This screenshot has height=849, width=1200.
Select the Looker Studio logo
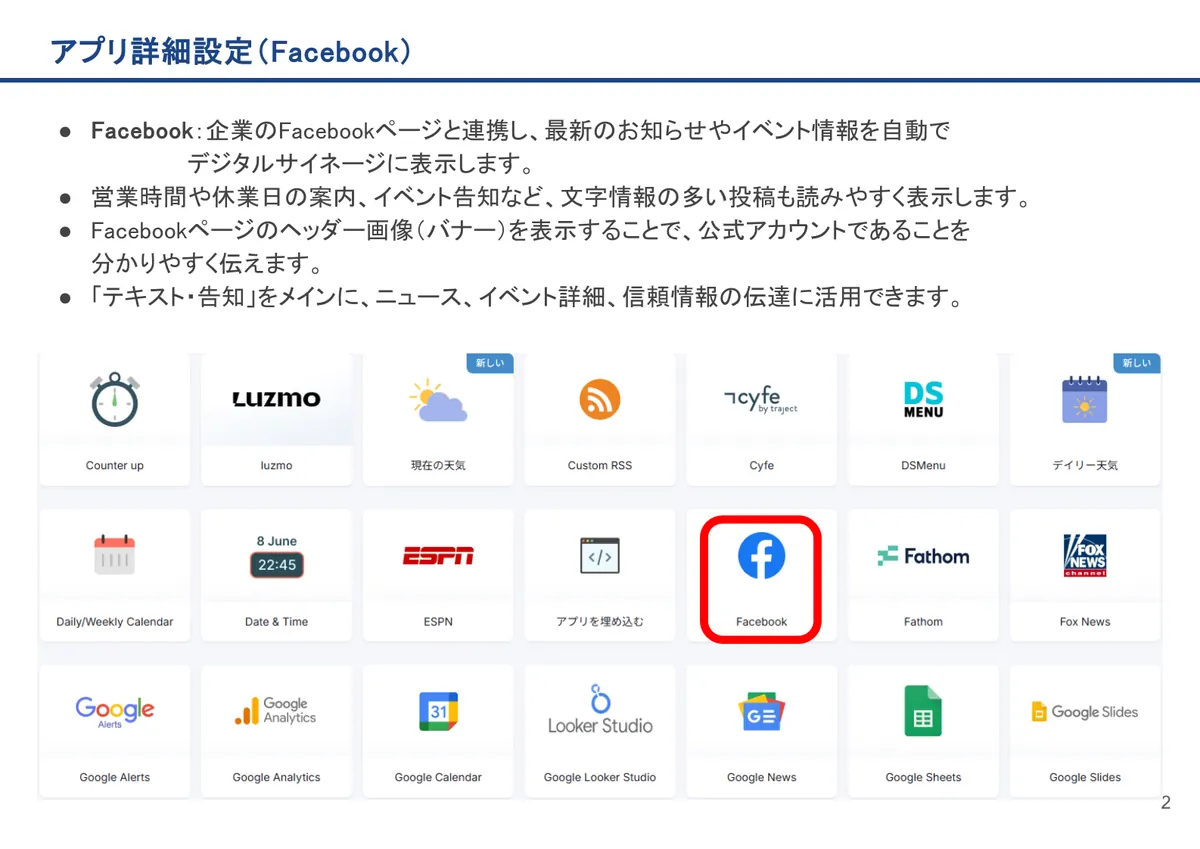pyautogui.click(x=600, y=710)
